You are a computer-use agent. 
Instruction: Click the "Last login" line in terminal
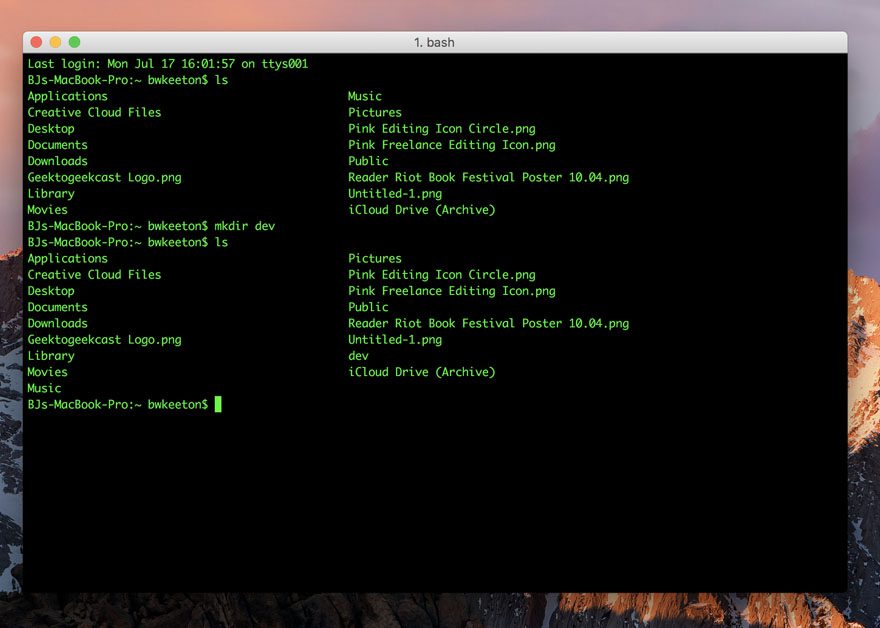point(167,64)
